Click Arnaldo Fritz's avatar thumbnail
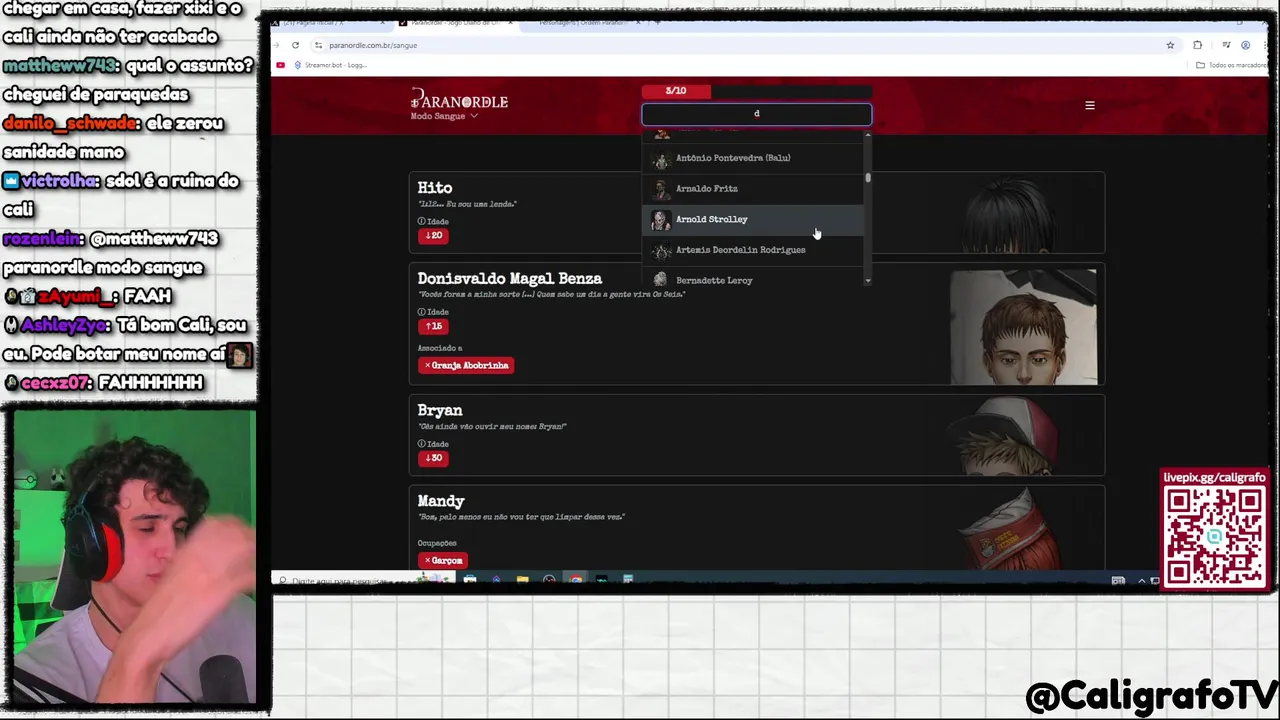Viewport: 1280px width, 720px height. point(660,188)
